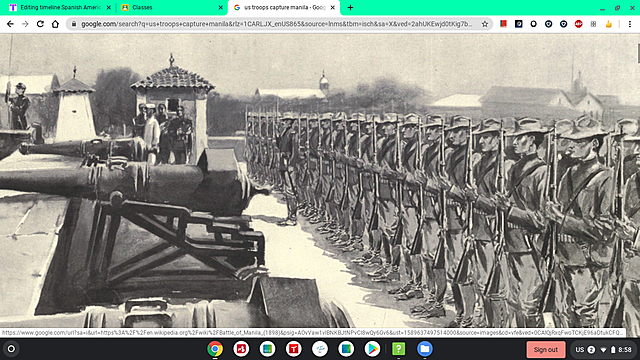Close the us troops capture manila tab

click(x=332, y=7)
